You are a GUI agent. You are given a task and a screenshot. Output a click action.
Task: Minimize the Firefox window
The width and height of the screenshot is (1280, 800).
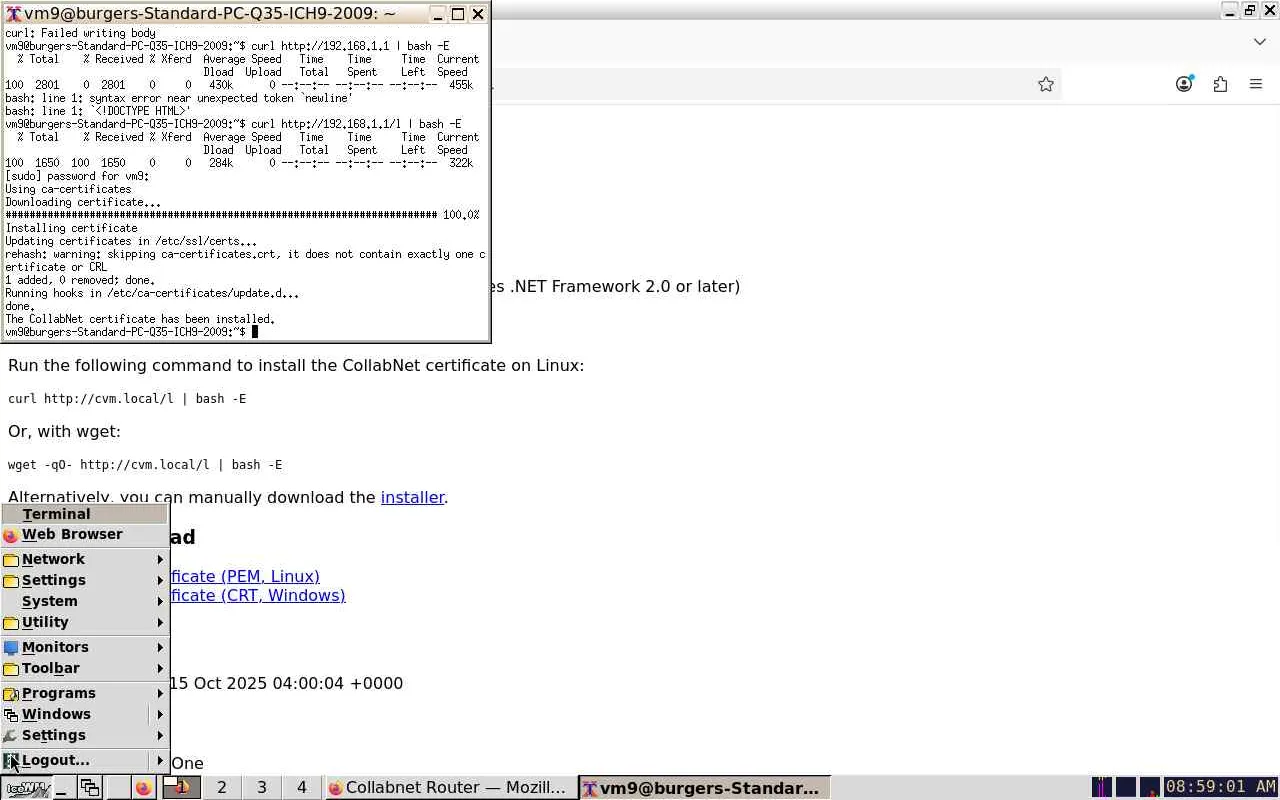[x=1230, y=11]
